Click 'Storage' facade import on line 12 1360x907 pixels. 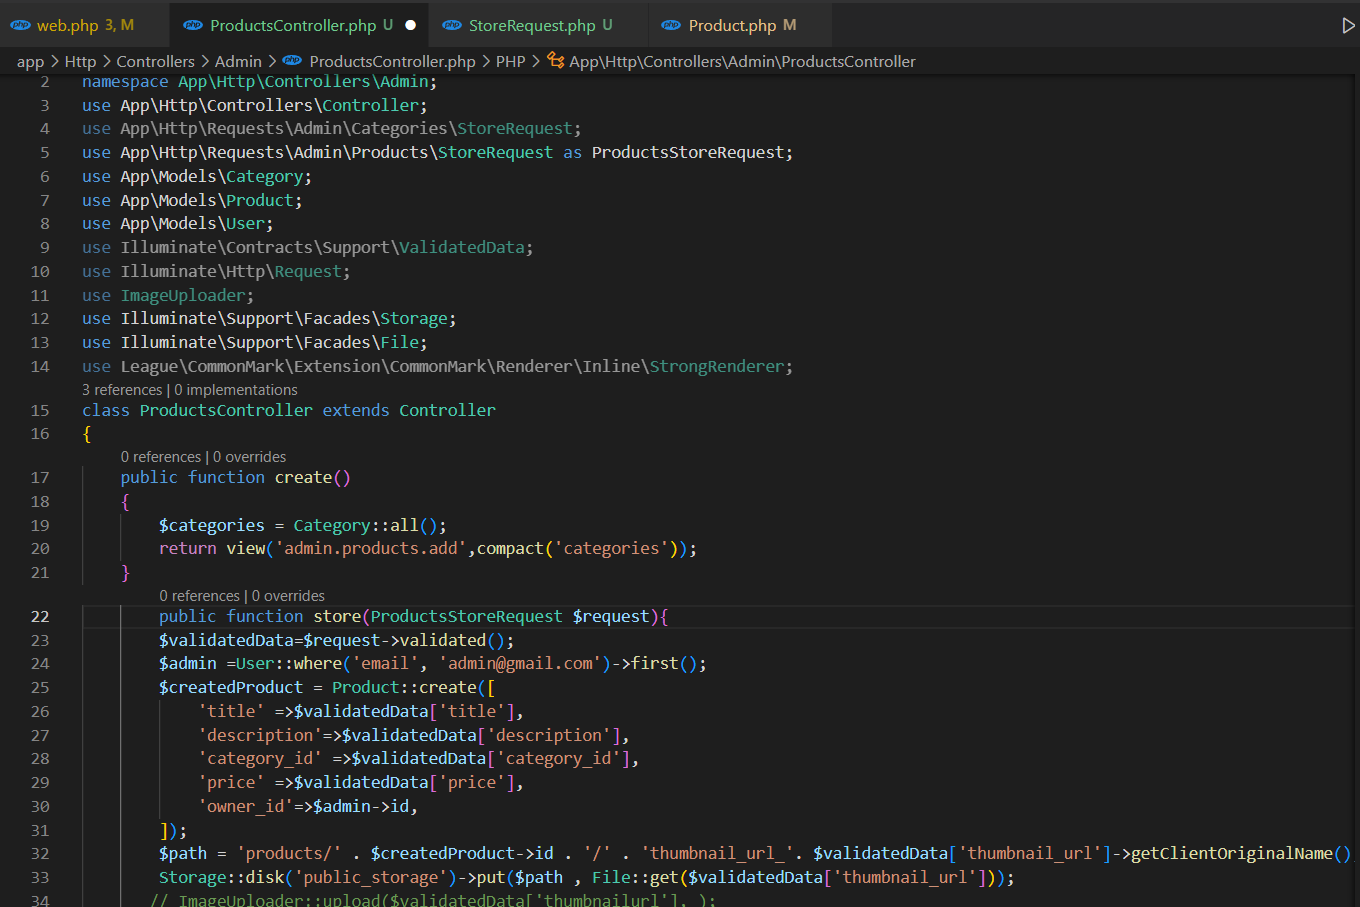pyautogui.click(x=414, y=318)
